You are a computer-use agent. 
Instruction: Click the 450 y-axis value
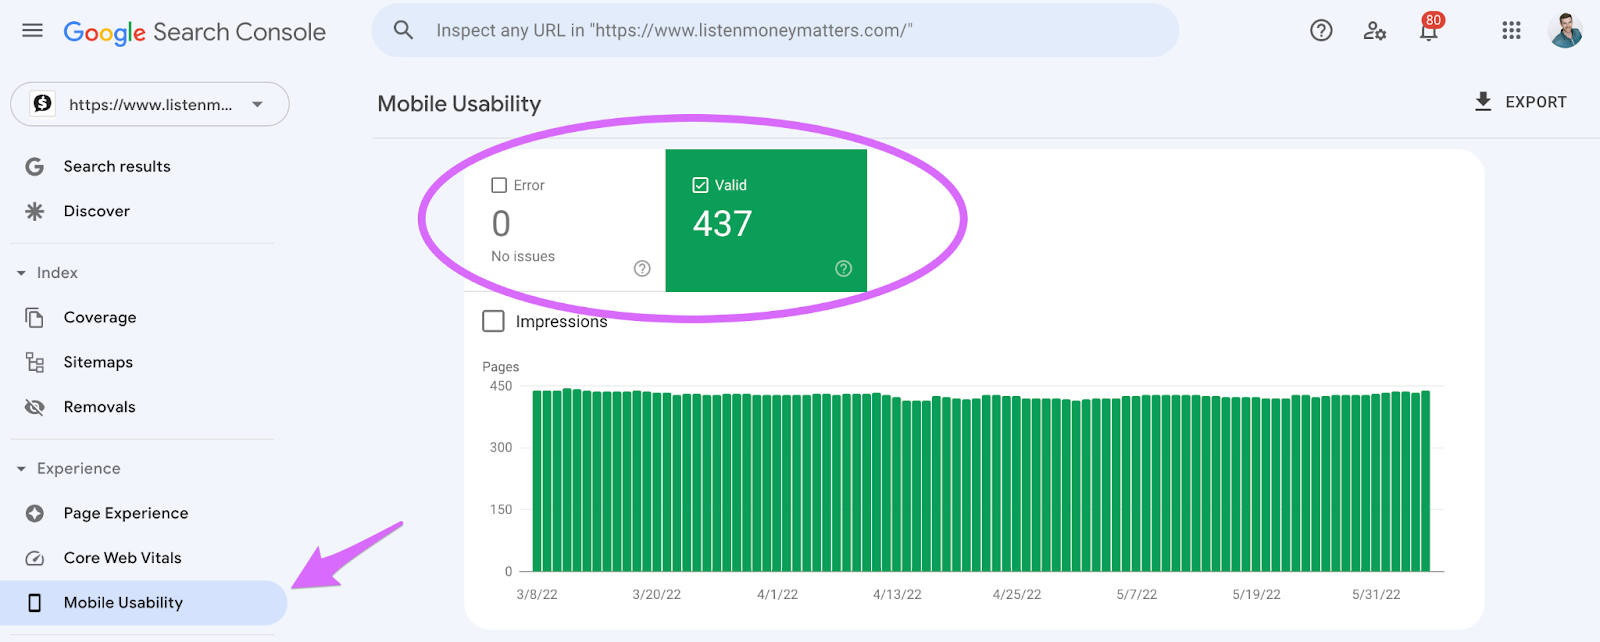(501, 386)
